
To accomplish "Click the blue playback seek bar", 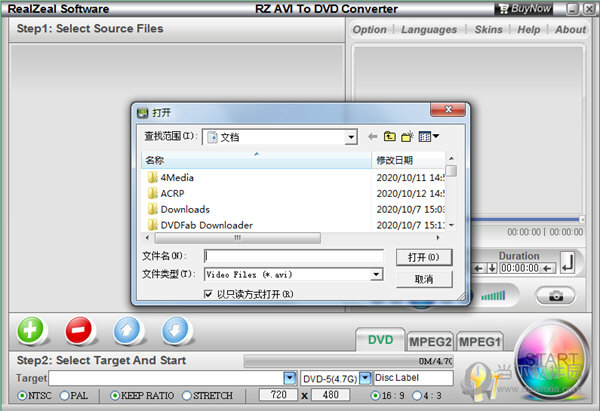I will click(525, 220).
